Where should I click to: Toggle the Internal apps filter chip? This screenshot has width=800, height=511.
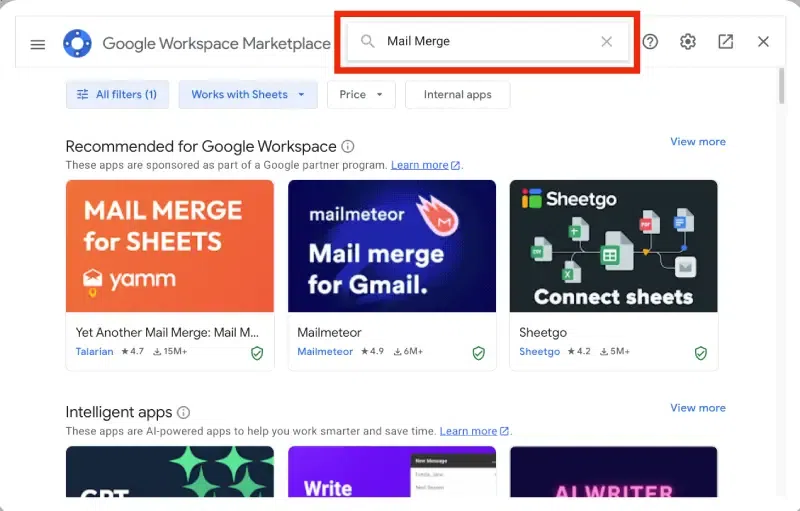pyautogui.click(x=458, y=95)
